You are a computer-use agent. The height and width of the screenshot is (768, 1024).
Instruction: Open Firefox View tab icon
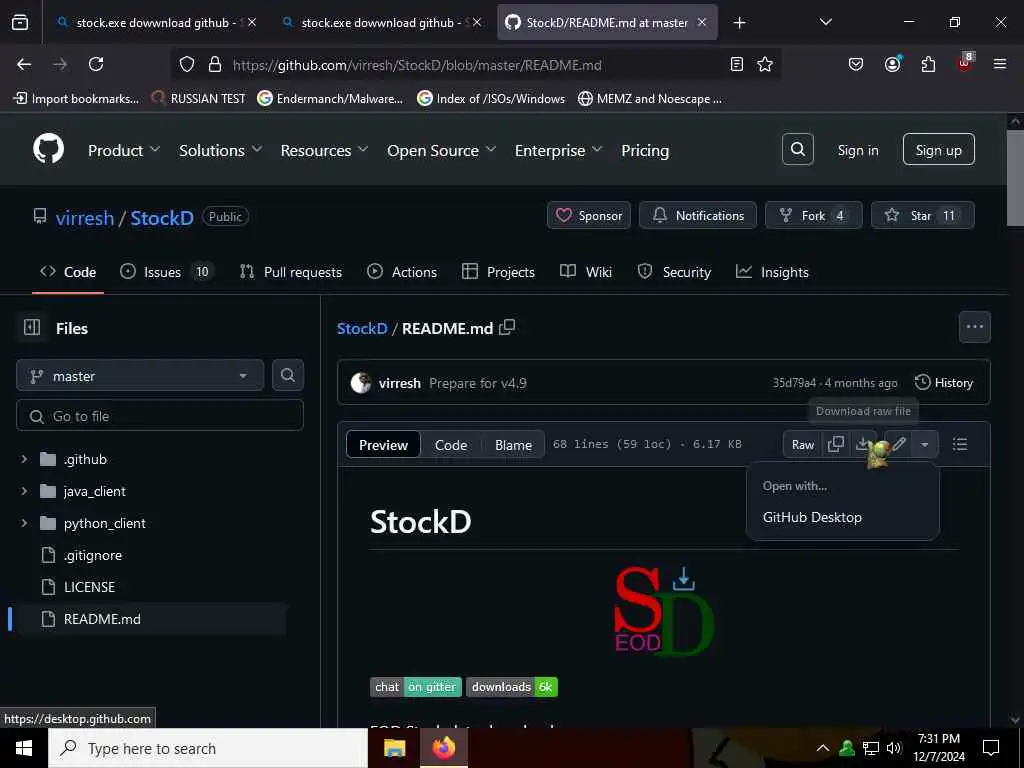tap(20, 22)
